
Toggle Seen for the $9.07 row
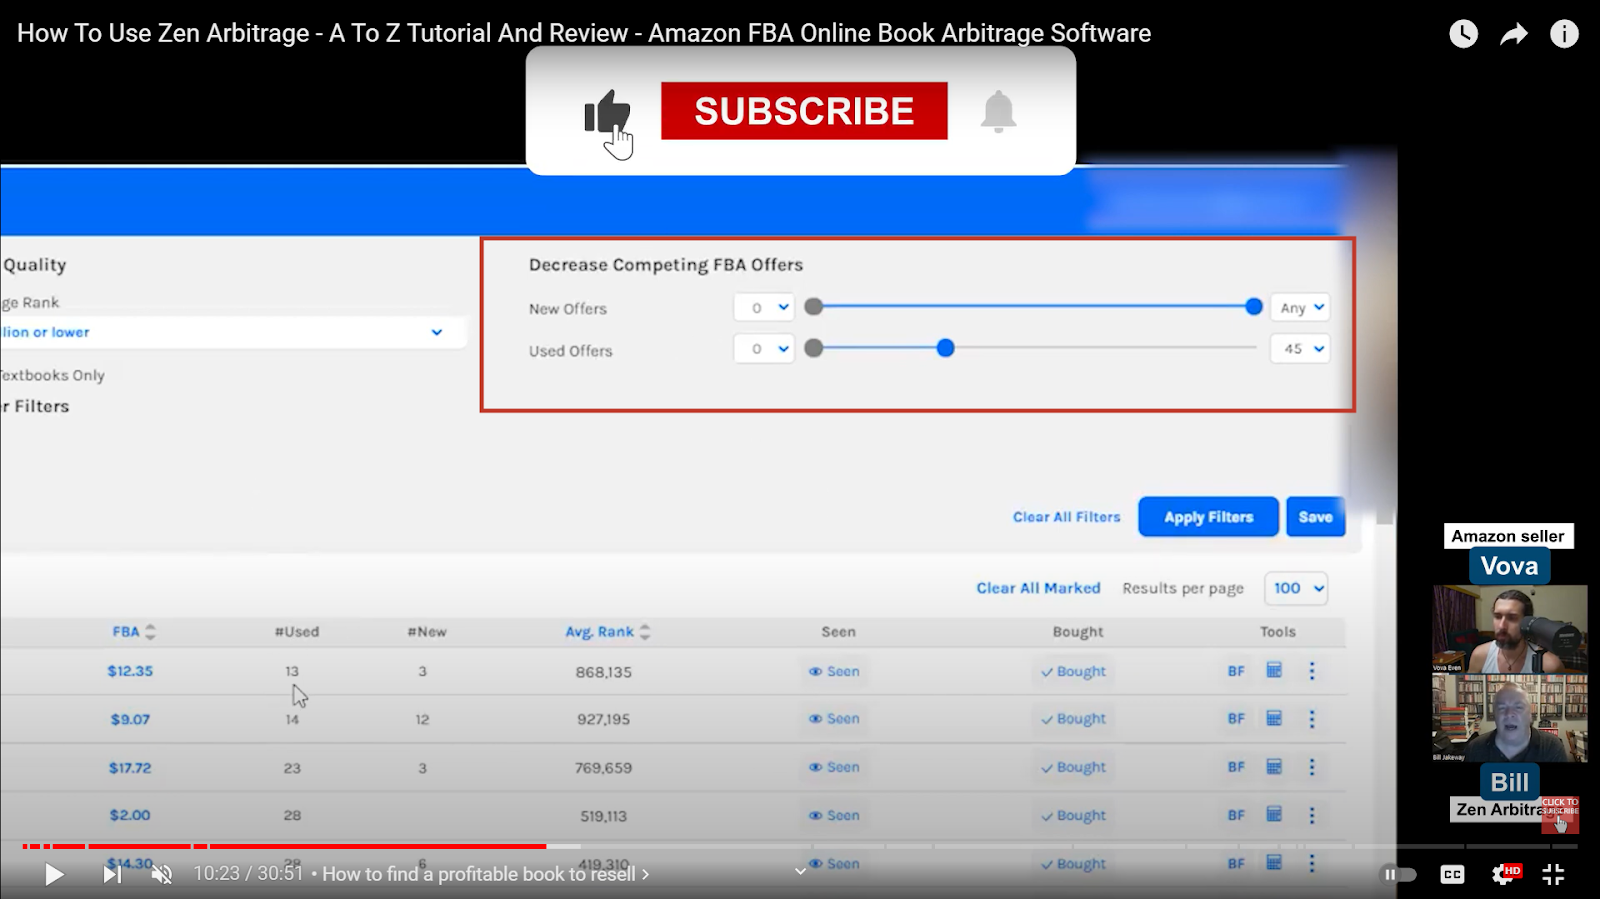[x=834, y=719]
